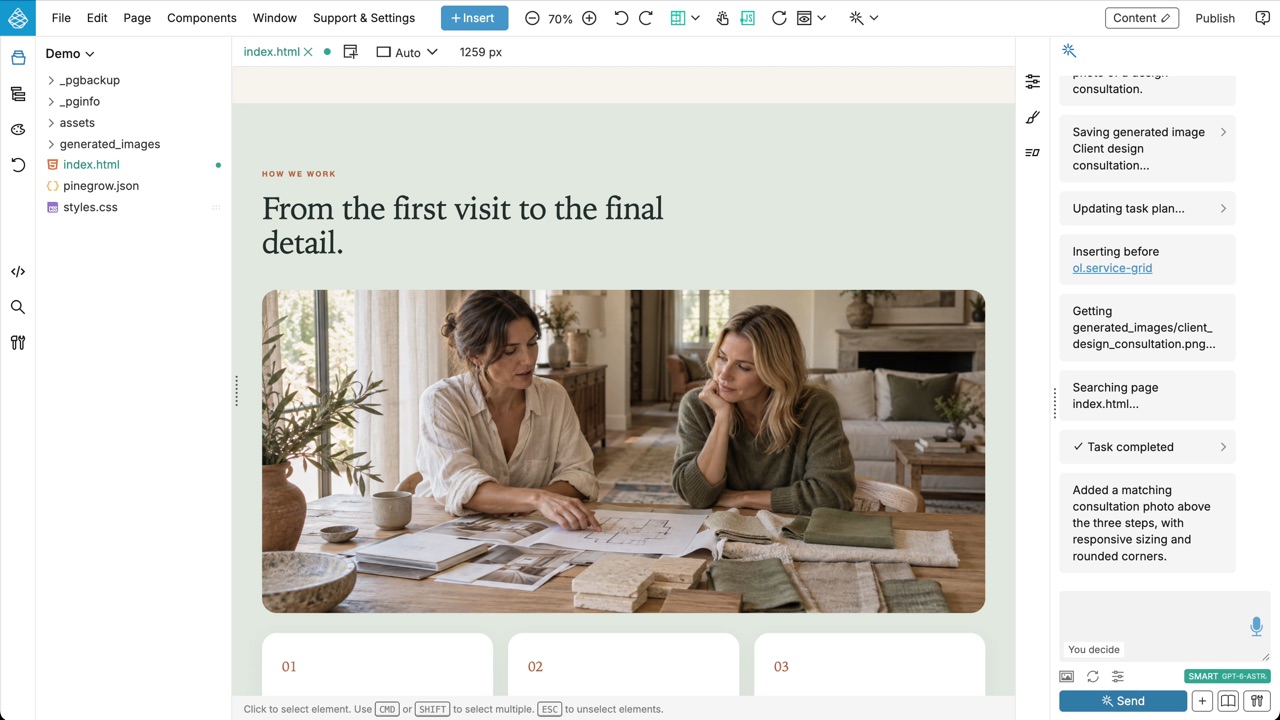Screen dimensions: 1280x720
Task: Click the page layout view icon
Action: 678,18
